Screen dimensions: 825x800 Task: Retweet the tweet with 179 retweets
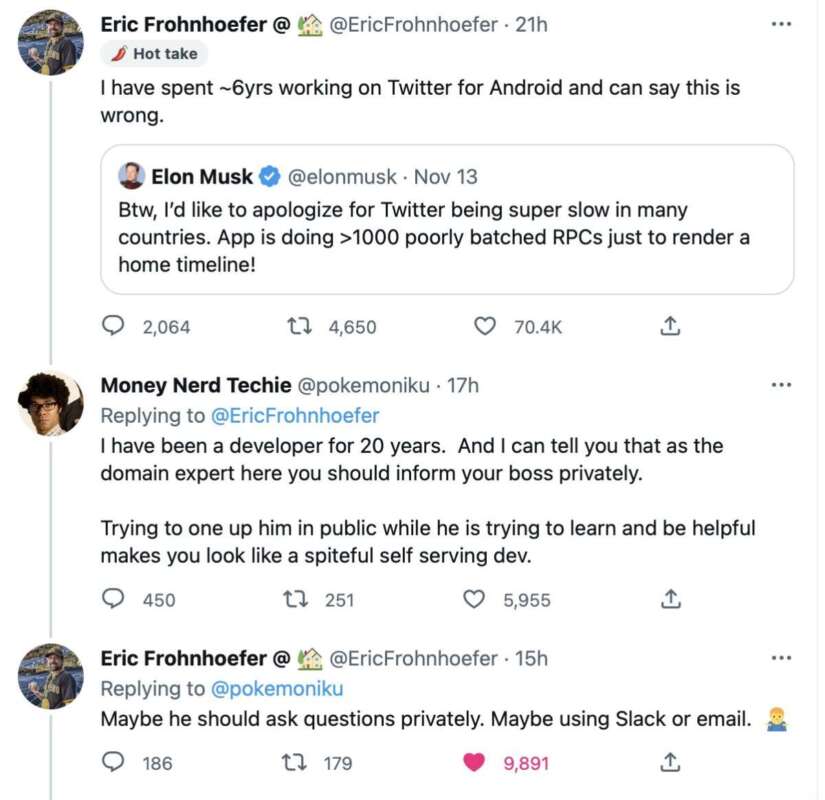click(296, 762)
